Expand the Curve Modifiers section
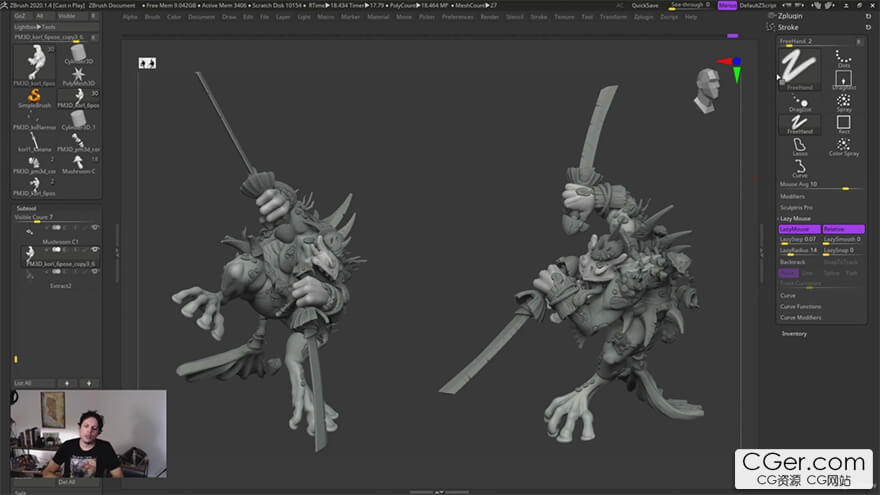Image resolution: width=880 pixels, height=495 pixels. pos(801,318)
